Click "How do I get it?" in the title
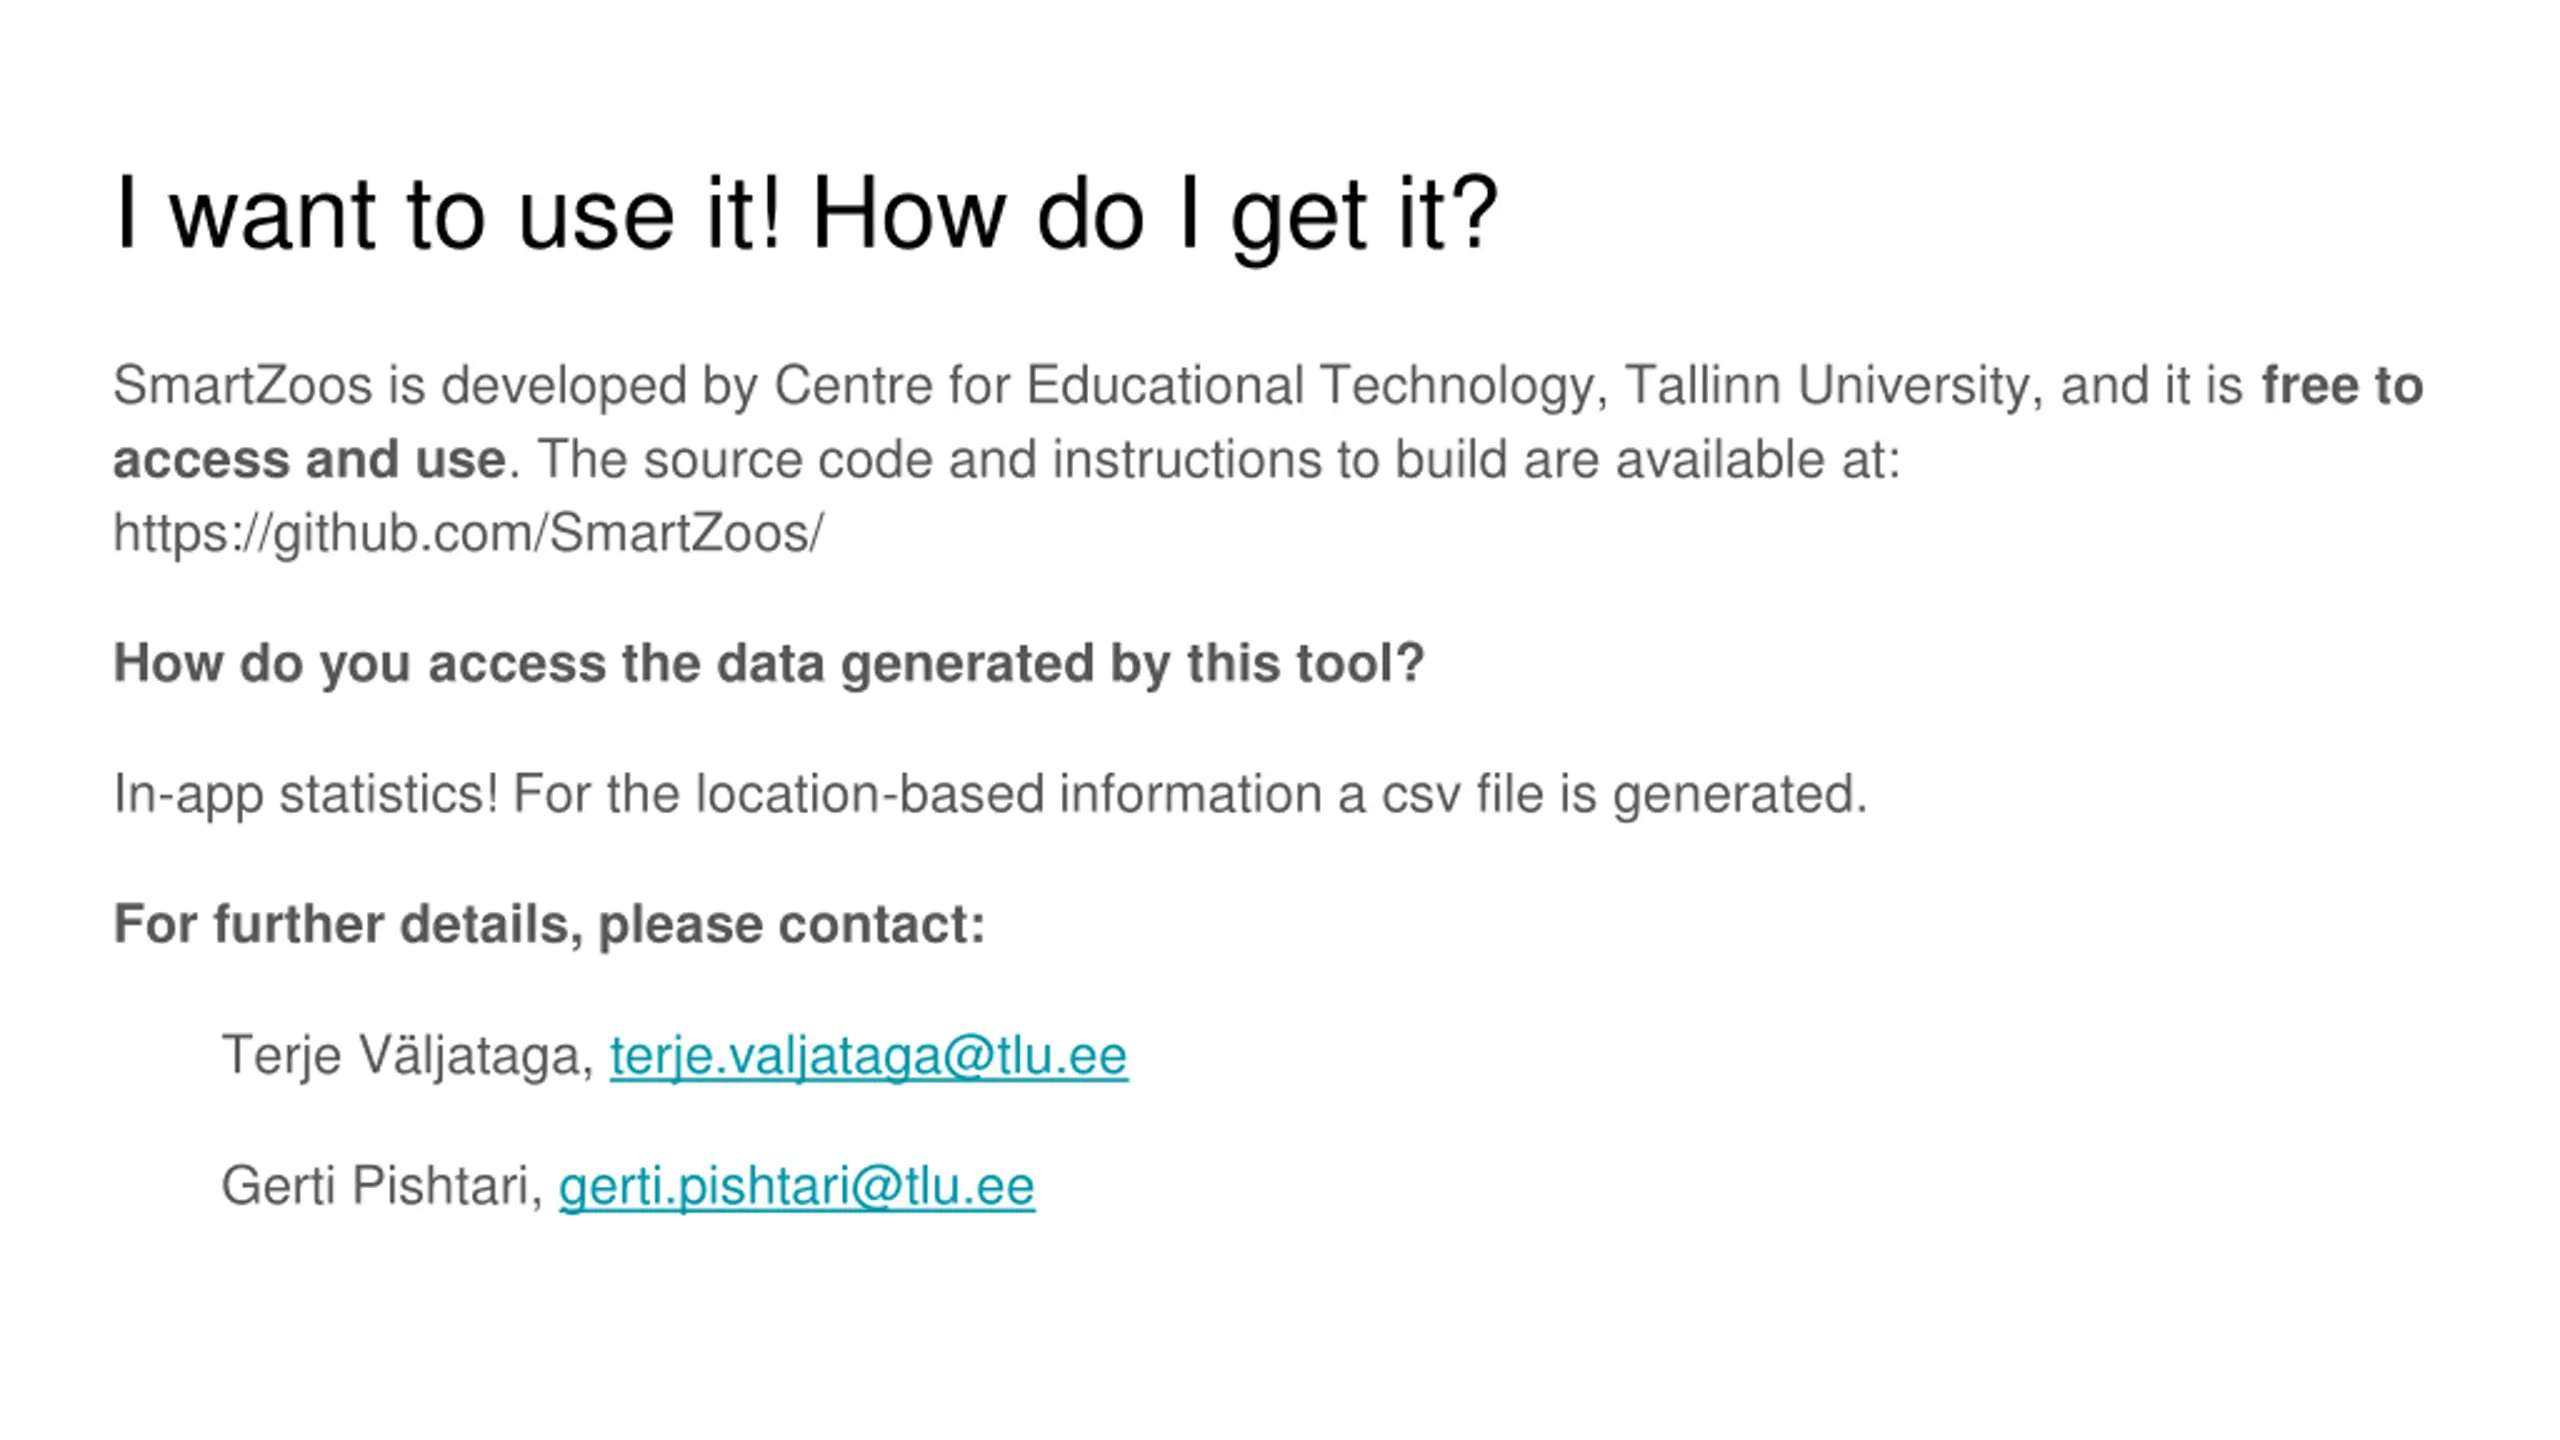Screen dimensions: 2560x1440 coord(1155,215)
